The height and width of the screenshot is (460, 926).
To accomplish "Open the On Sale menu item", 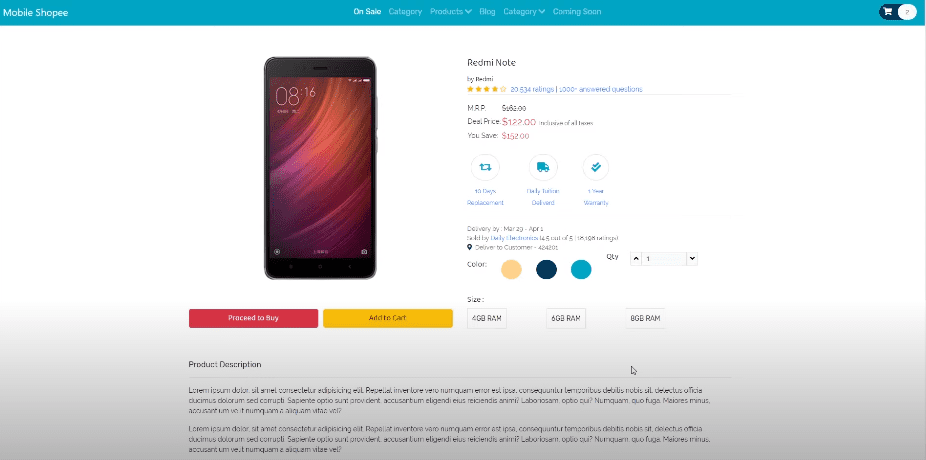I will pyautogui.click(x=367, y=11).
